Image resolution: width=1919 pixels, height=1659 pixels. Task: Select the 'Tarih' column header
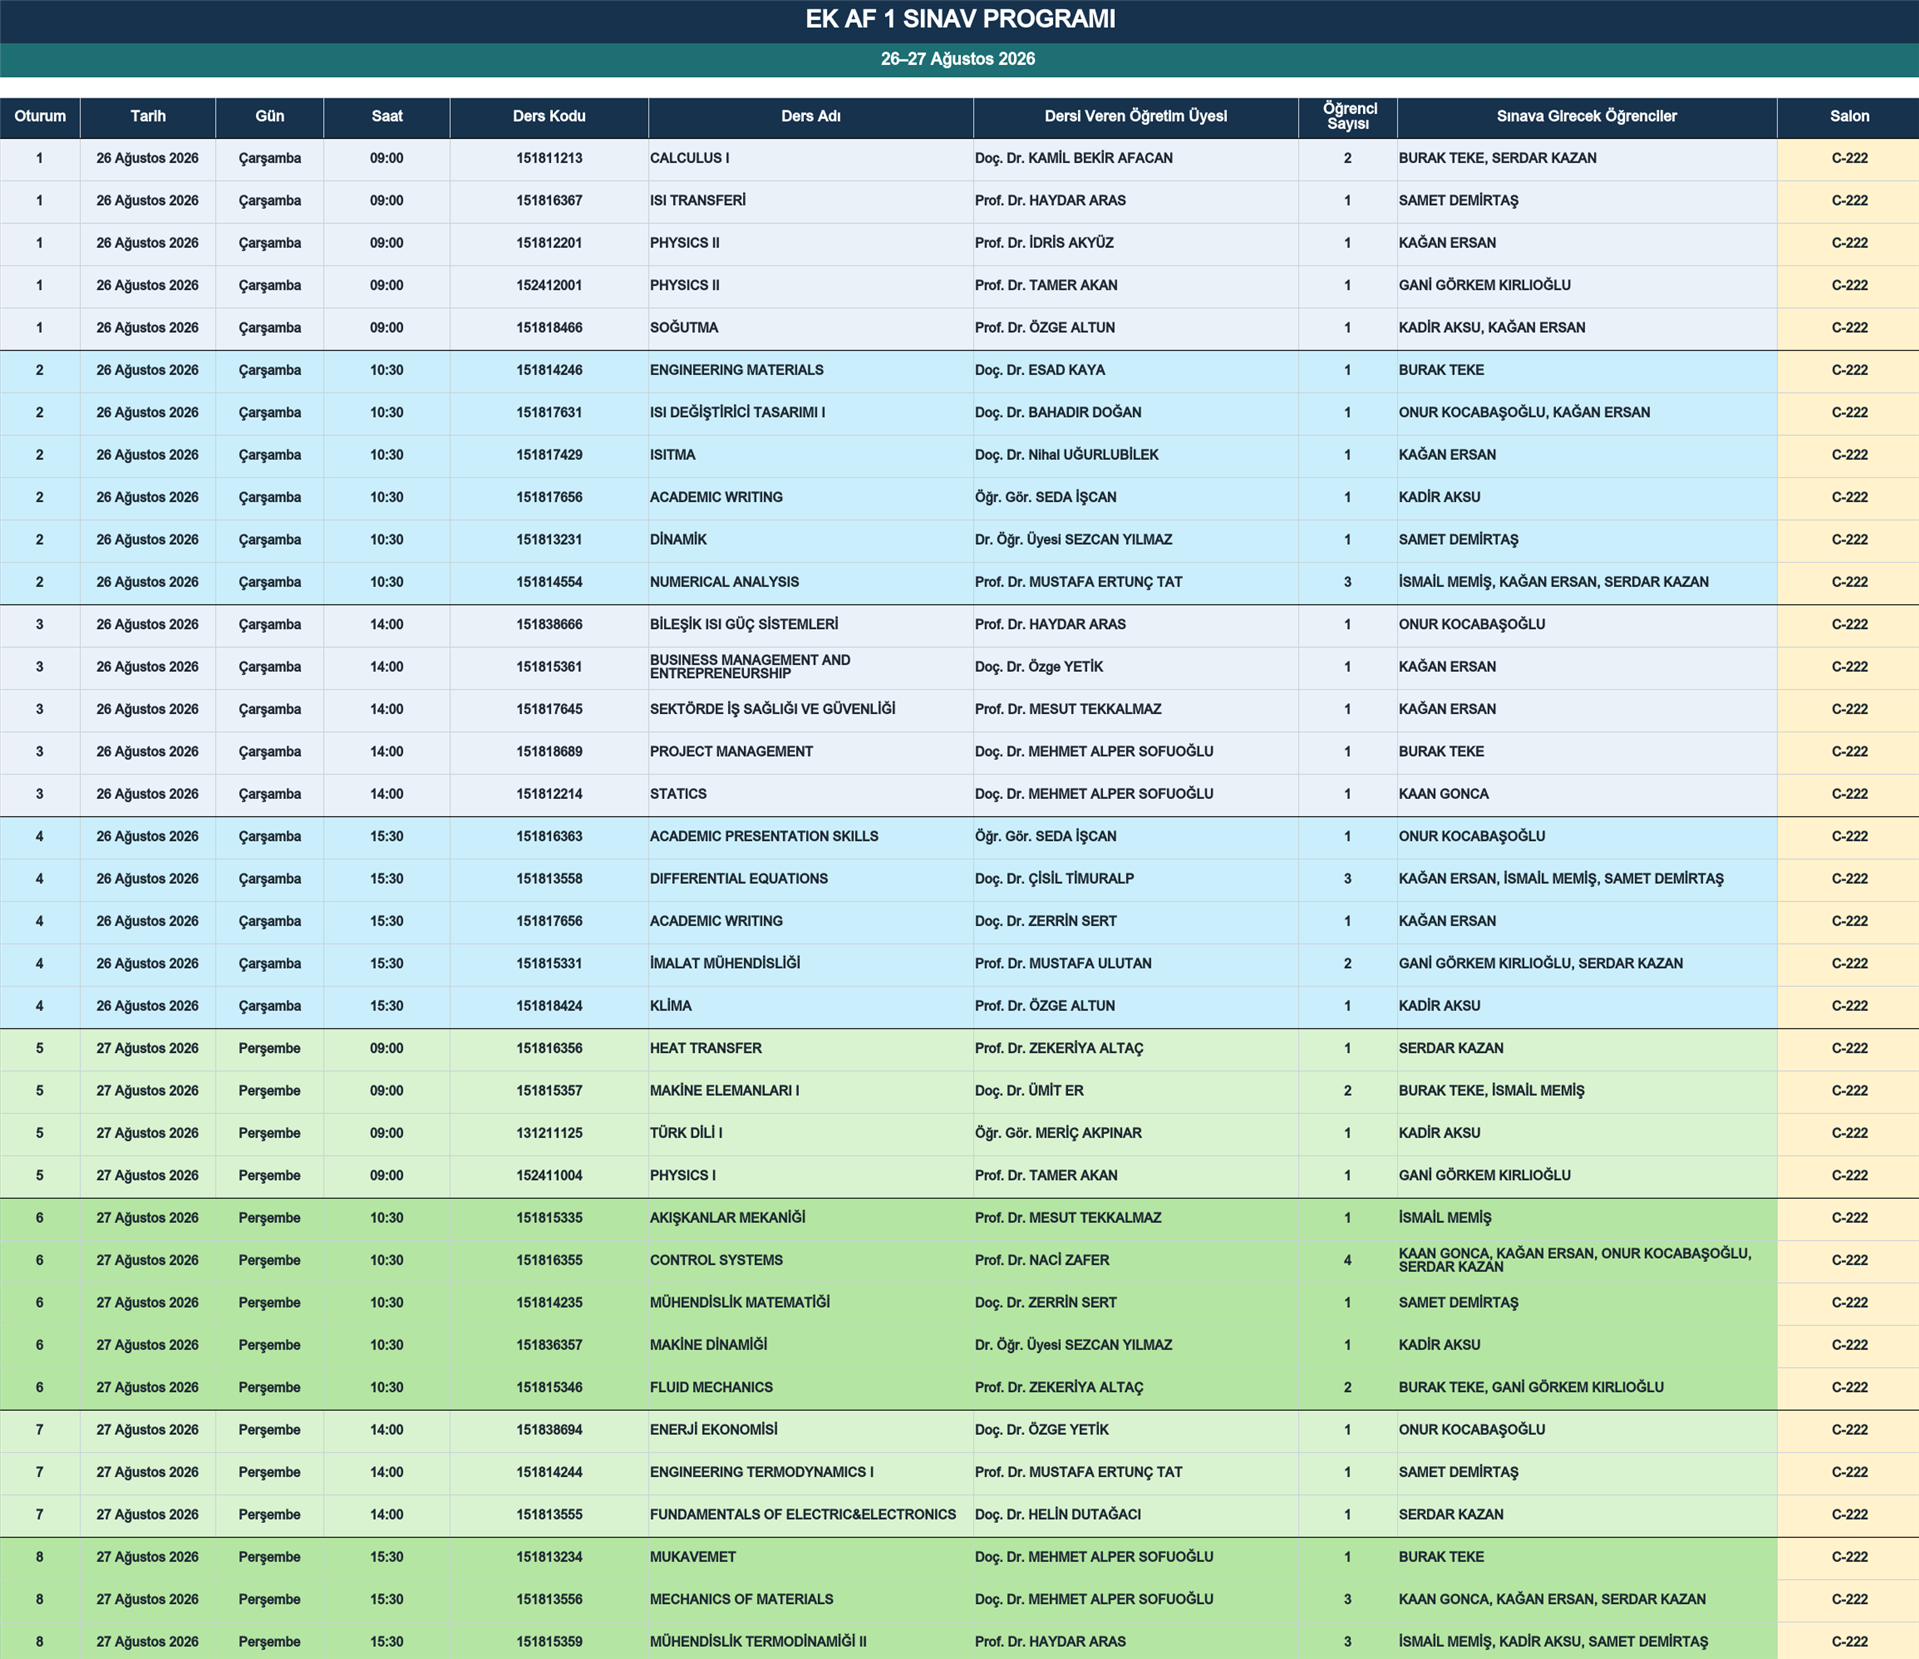(x=148, y=117)
